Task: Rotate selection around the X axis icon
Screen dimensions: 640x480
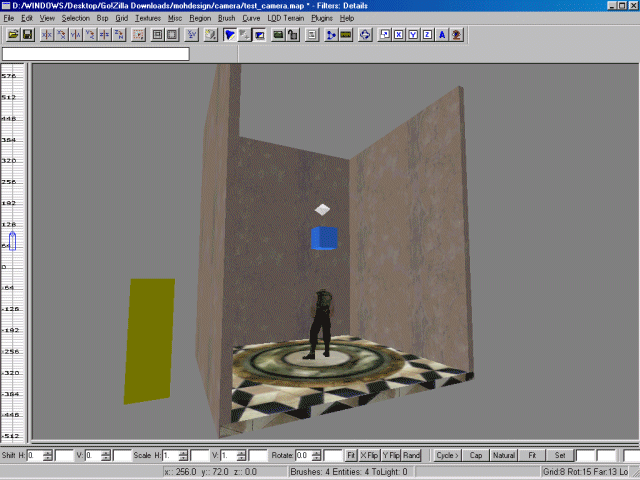Action: (x=61, y=35)
